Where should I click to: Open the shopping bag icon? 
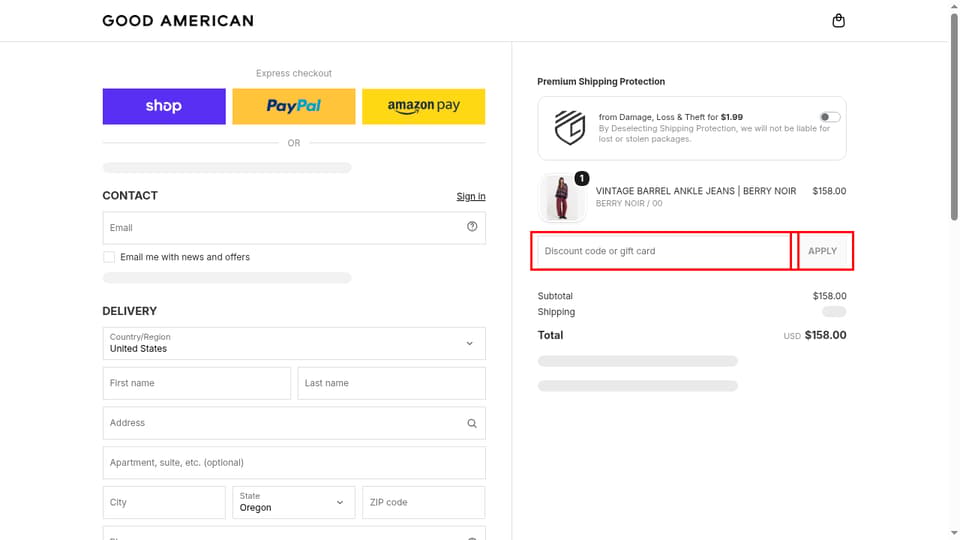(838, 21)
